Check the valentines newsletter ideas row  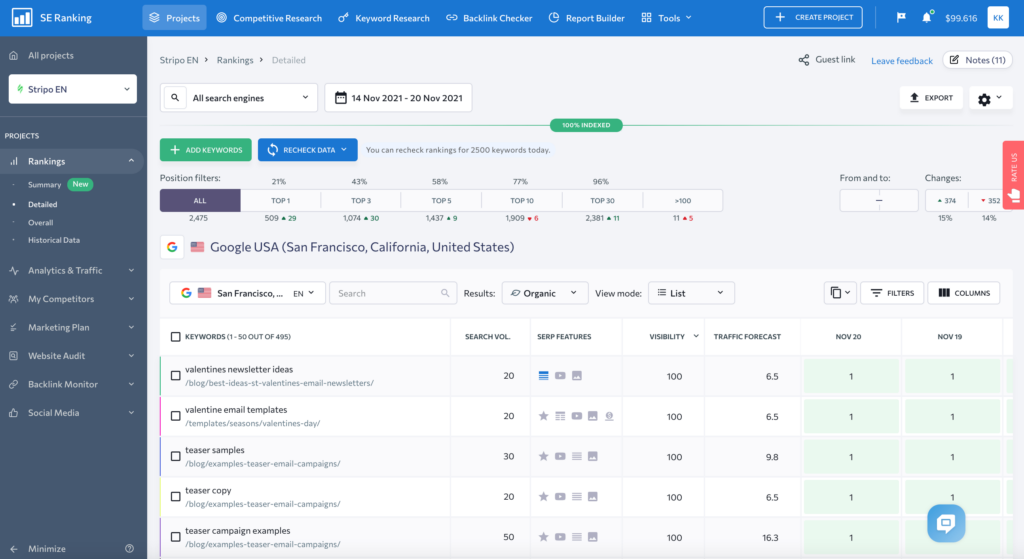[x=176, y=375]
